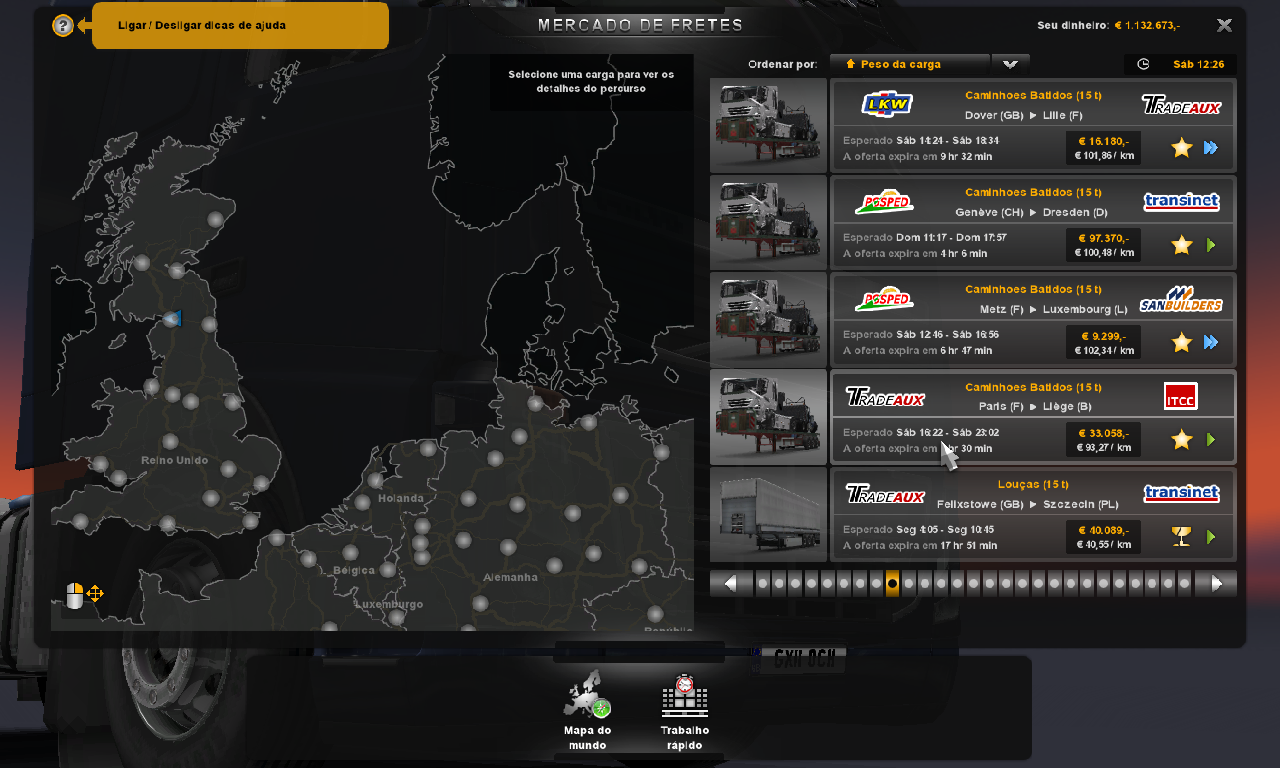Click the Seu dinheiro balance amount
Image resolution: width=1280 pixels, height=768 pixels.
1147,25
